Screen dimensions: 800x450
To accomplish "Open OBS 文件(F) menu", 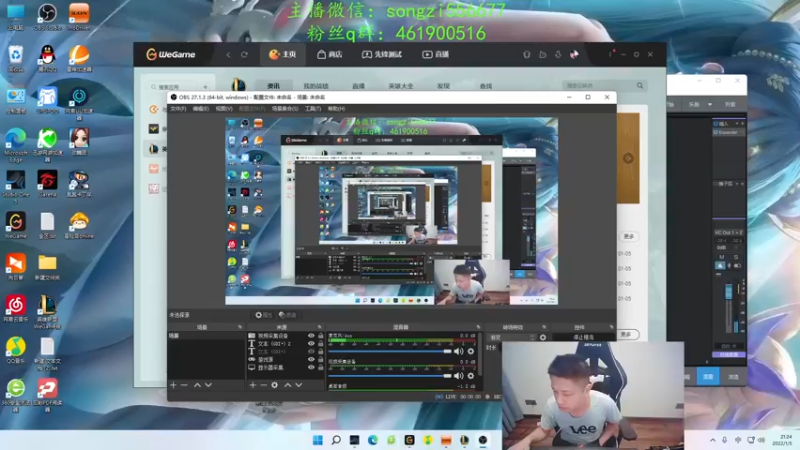I will pos(178,109).
